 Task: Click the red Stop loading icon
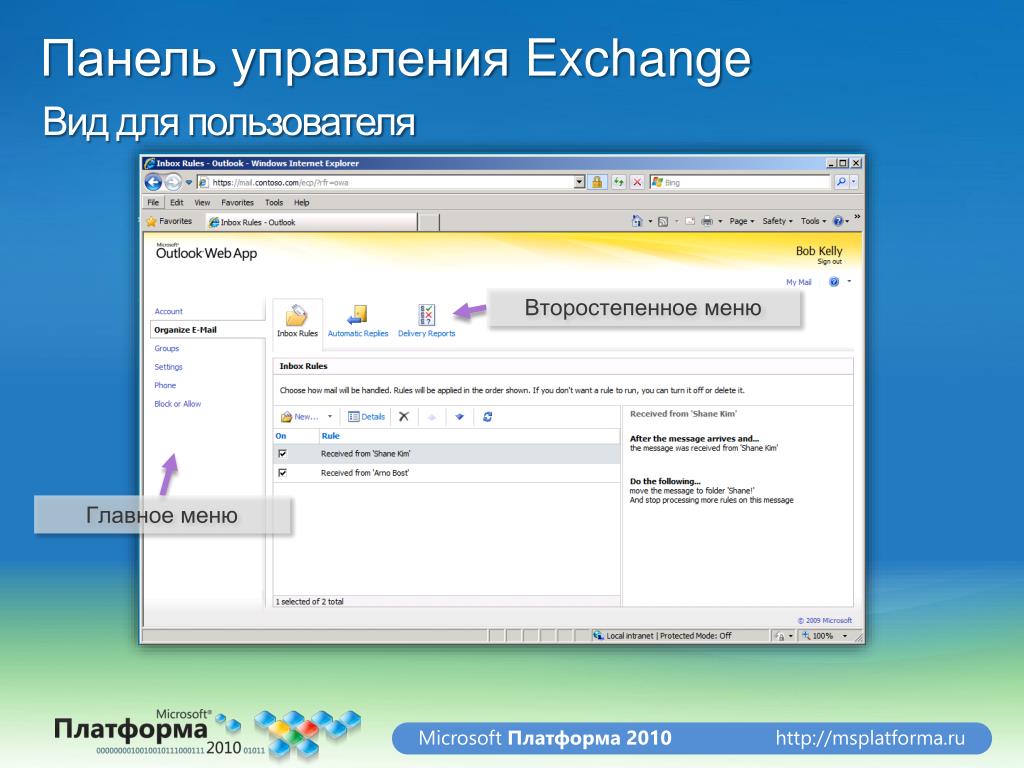pos(637,182)
